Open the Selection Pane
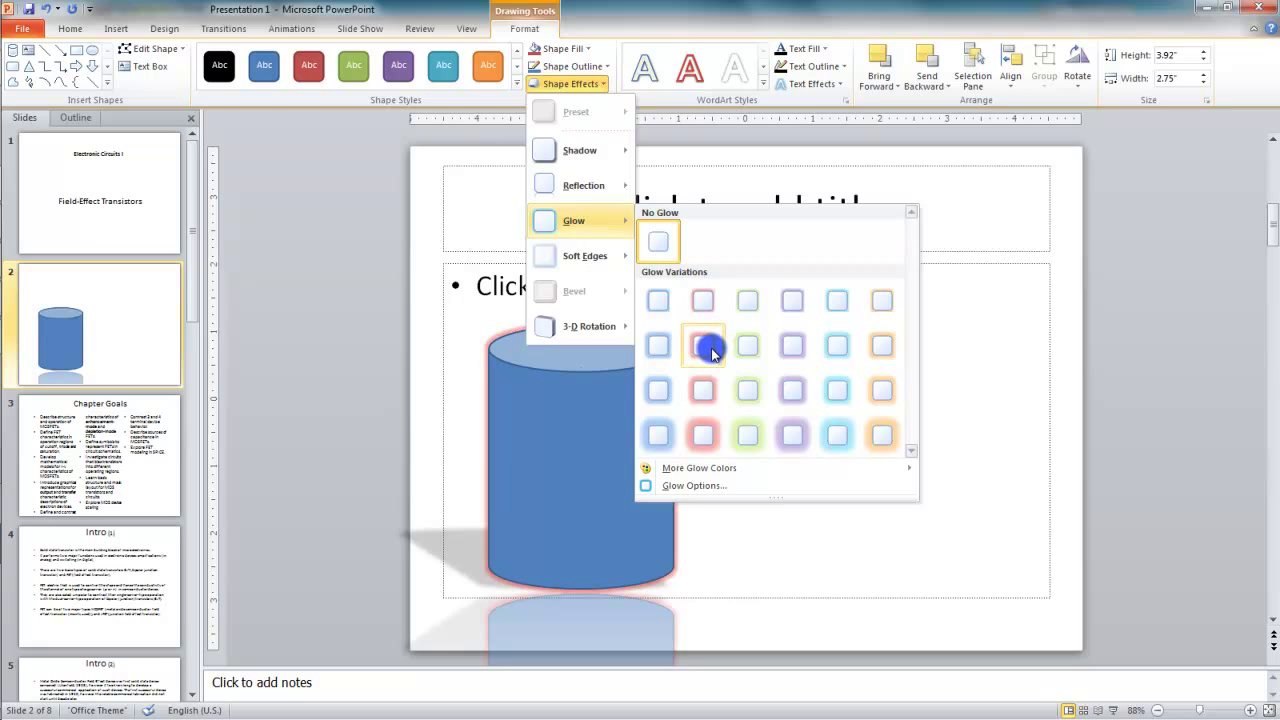This screenshot has width=1280, height=720. 972,67
